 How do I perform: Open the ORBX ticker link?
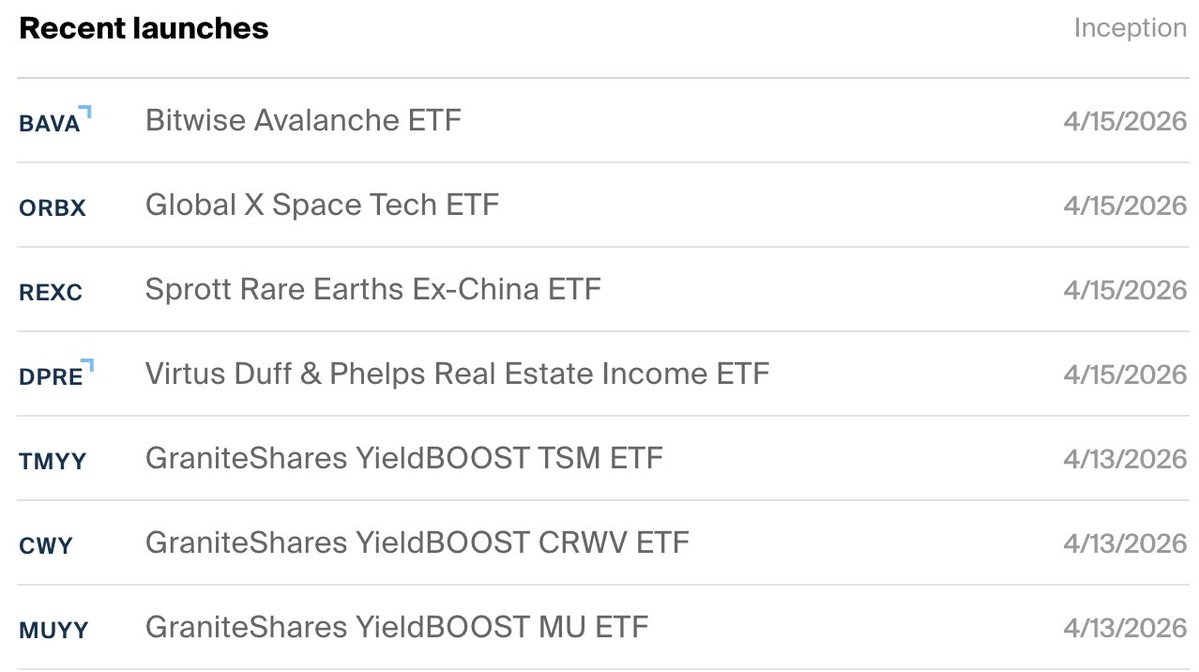[x=52, y=208]
